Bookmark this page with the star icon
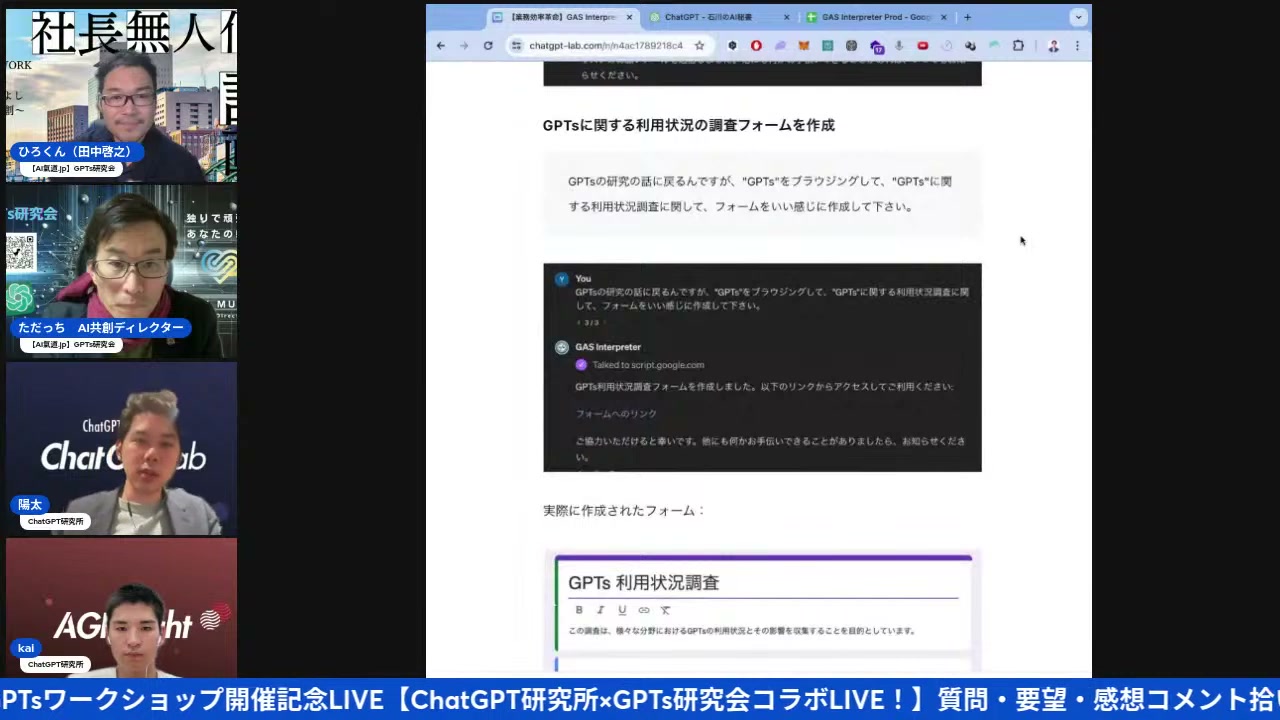Viewport: 1280px width, 720px height. coord(699,46)
